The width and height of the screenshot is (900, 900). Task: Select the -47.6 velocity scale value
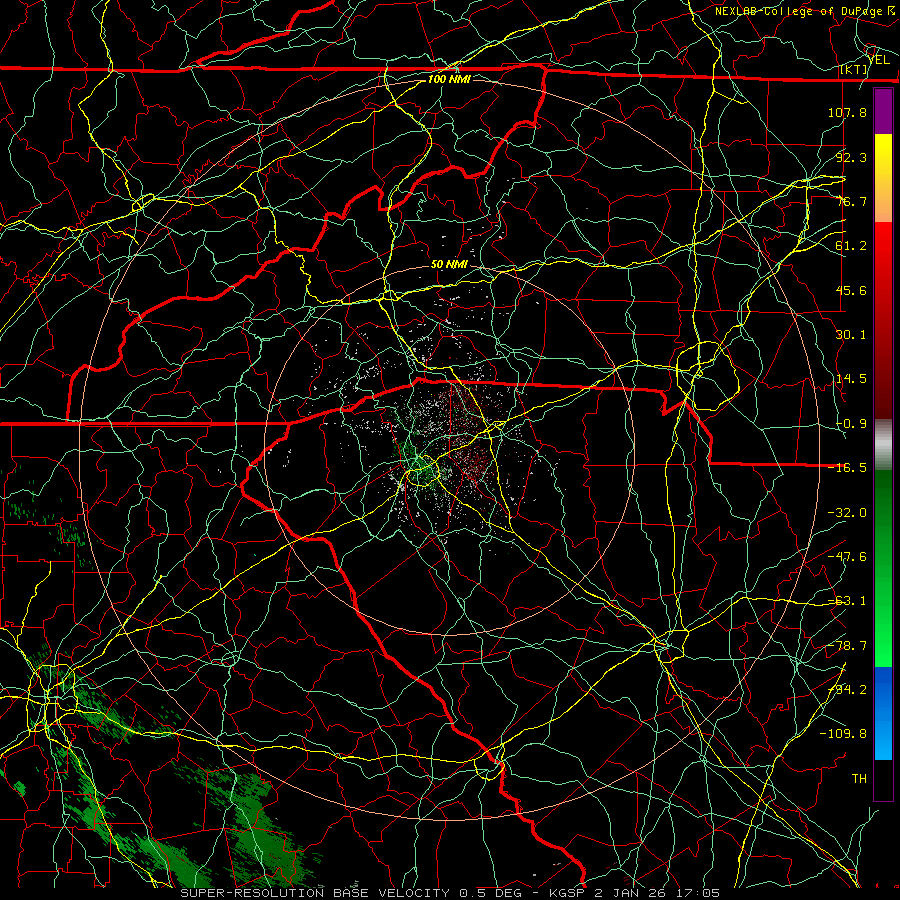847,557
